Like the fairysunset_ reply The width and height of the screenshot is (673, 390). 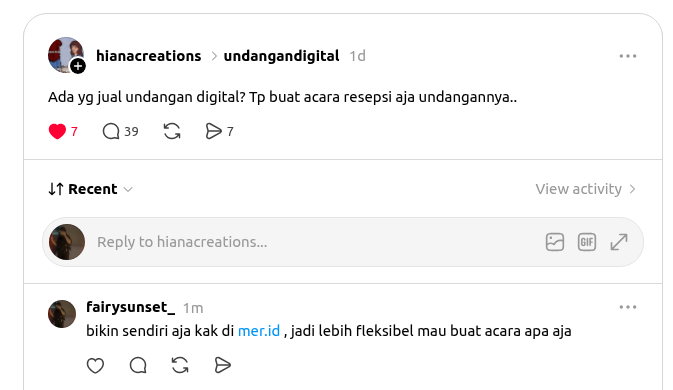coord(95,366)
